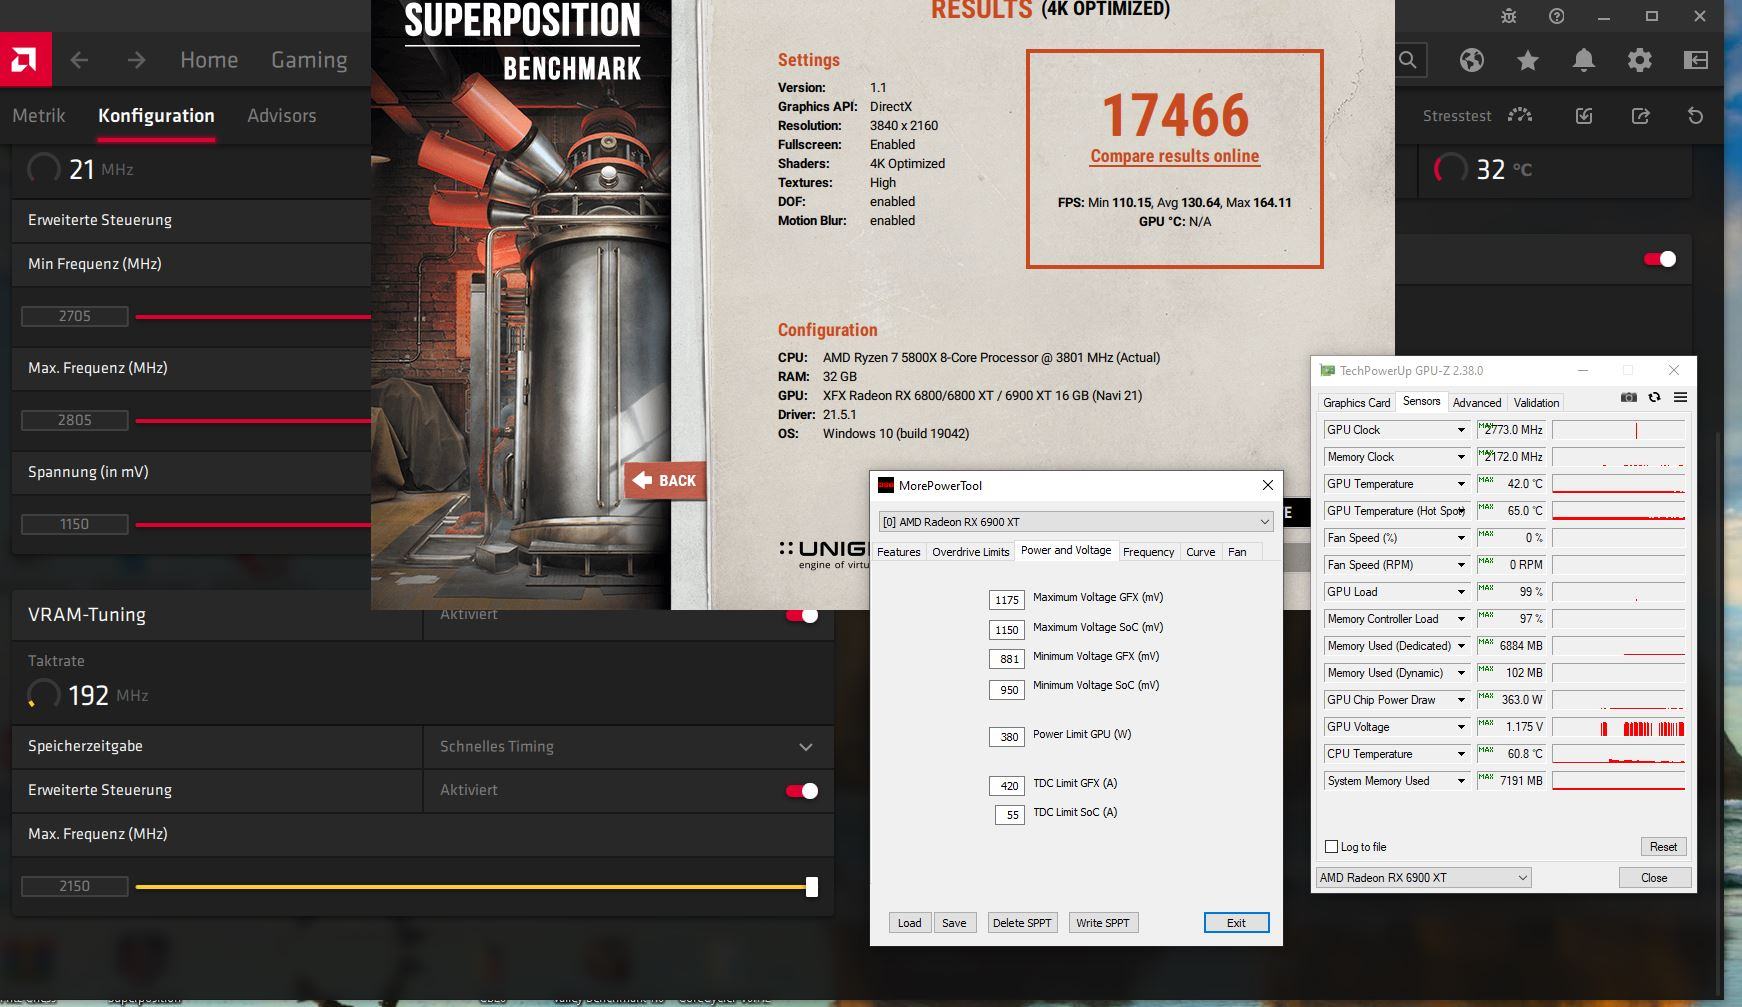Switch to the Graphics Card tab in GPU-Z
Screen dimensions: 1742x1007
coord(1356,402)
